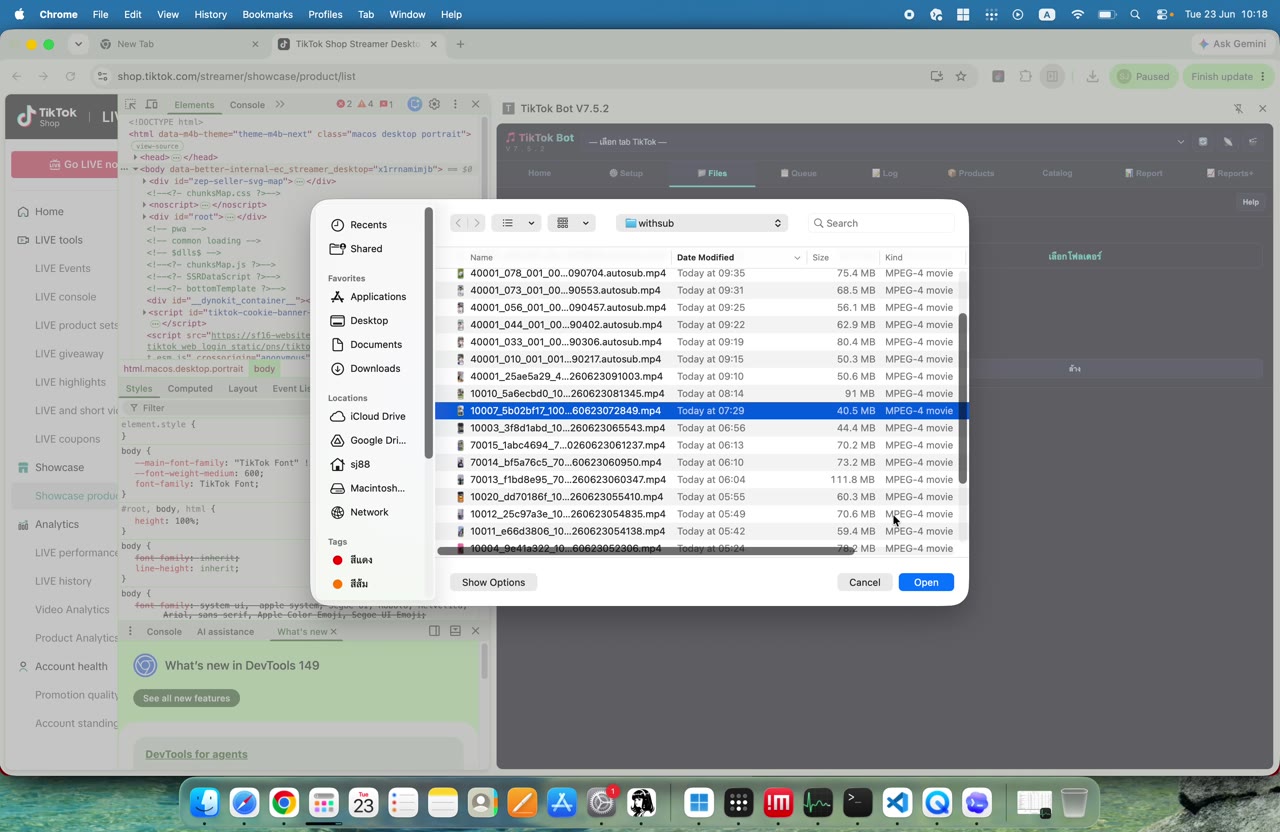
Task: Switch to the Queue tab in TikTok Bot
Action: coord(798,173)
